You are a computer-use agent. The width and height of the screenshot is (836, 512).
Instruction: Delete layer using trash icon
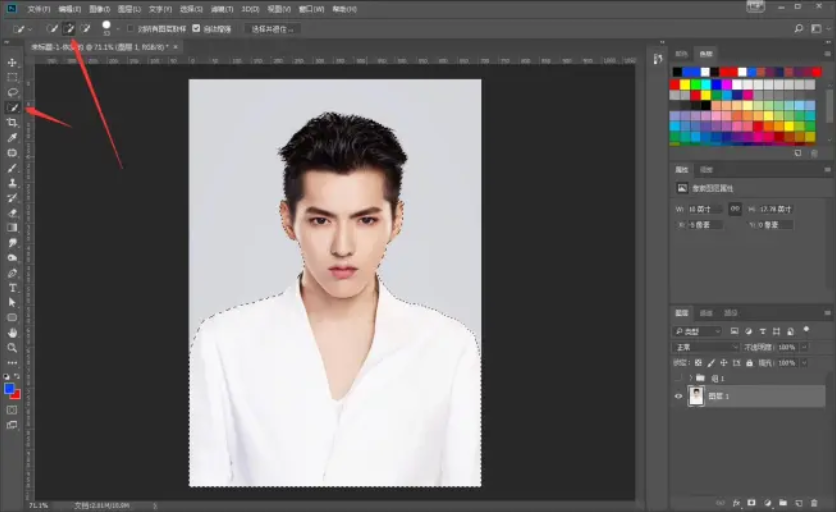[815, 502]
